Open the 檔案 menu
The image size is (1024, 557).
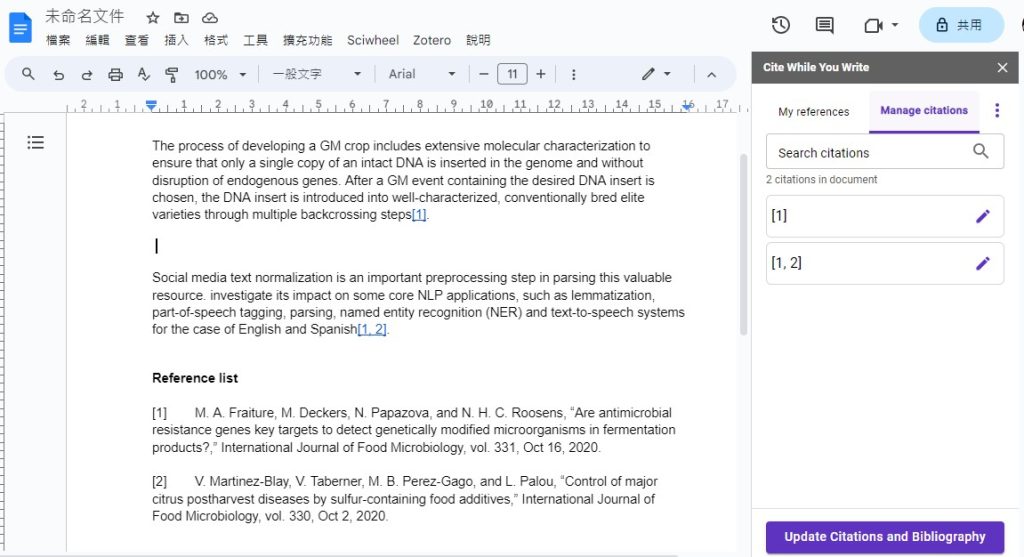[x=58, y=40]
